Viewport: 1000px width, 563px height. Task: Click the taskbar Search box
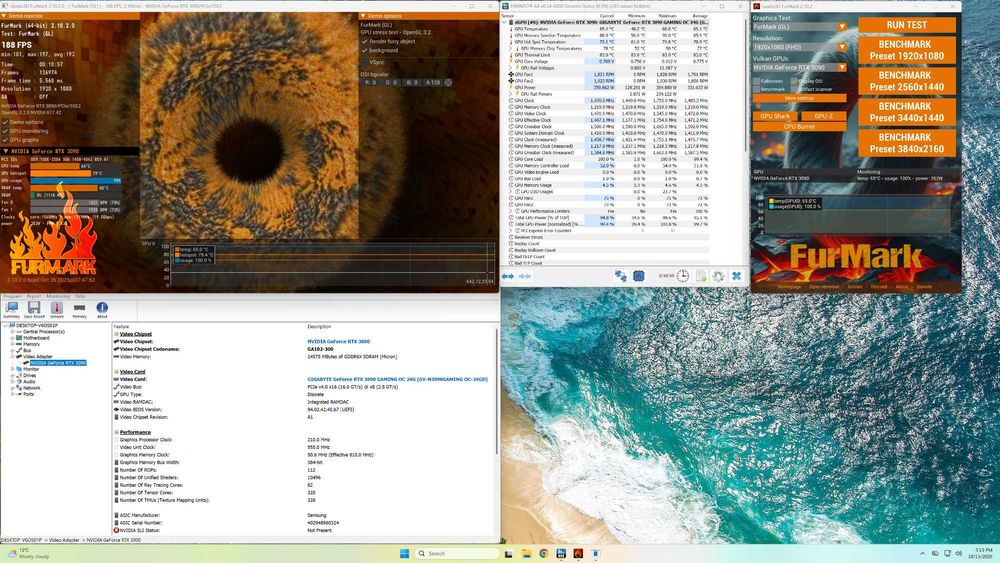[x=457, y=553]
